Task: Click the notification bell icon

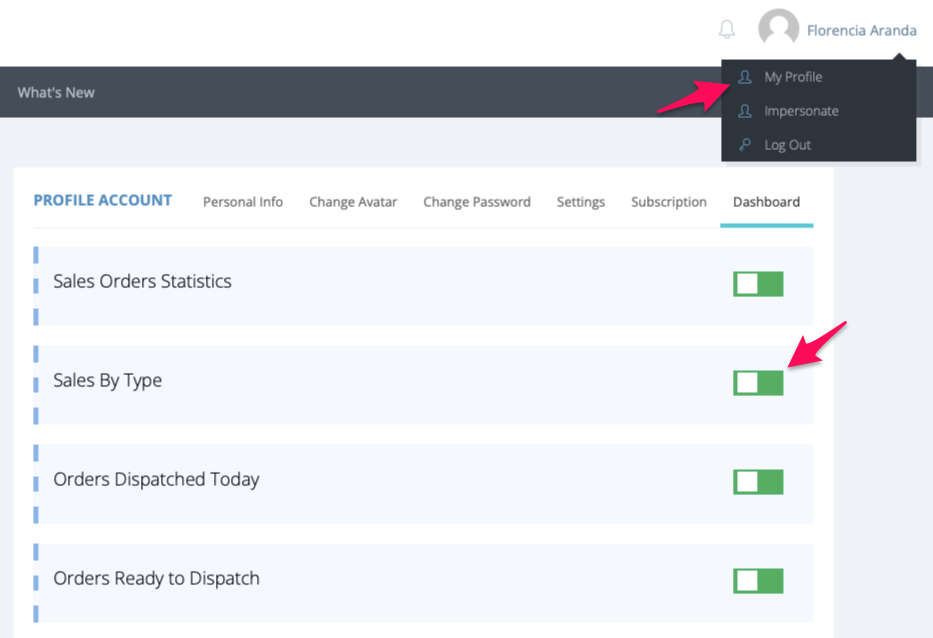Action: (x=727, y=30)
